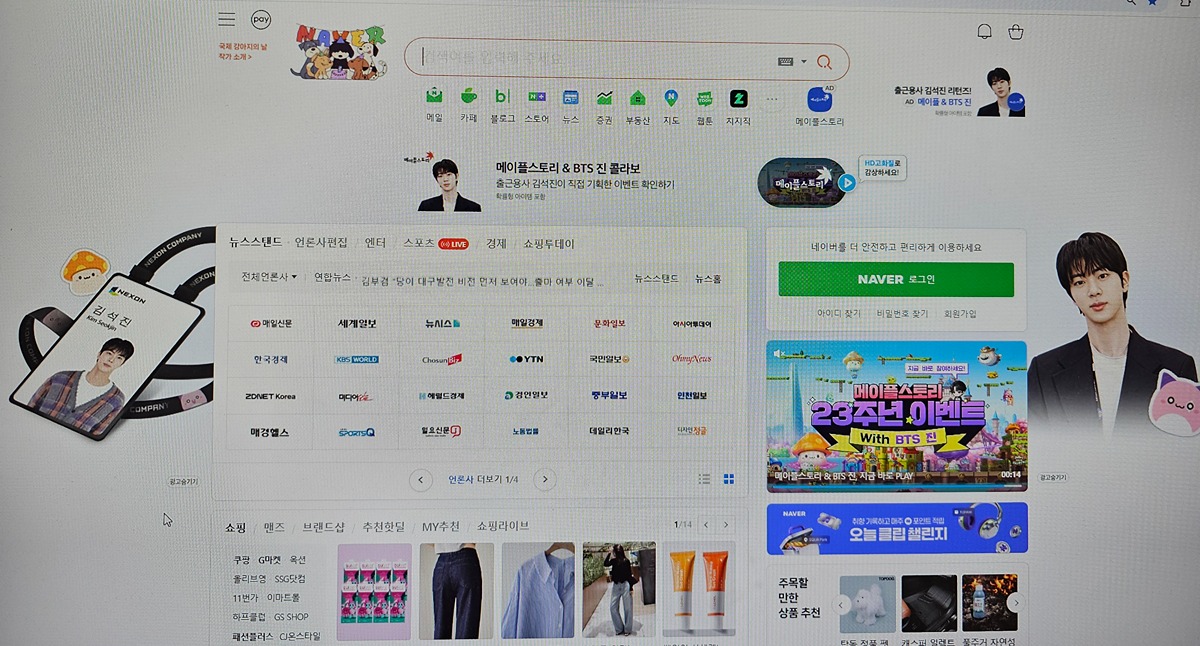Switch to the 브랜드샵 shopping tab
Viewport: 1200px width, 646px height.
click(323, 526)
